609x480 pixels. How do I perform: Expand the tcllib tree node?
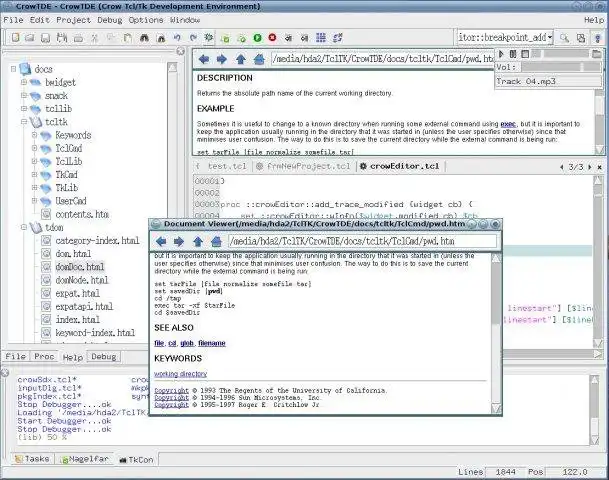click(24, 109)
